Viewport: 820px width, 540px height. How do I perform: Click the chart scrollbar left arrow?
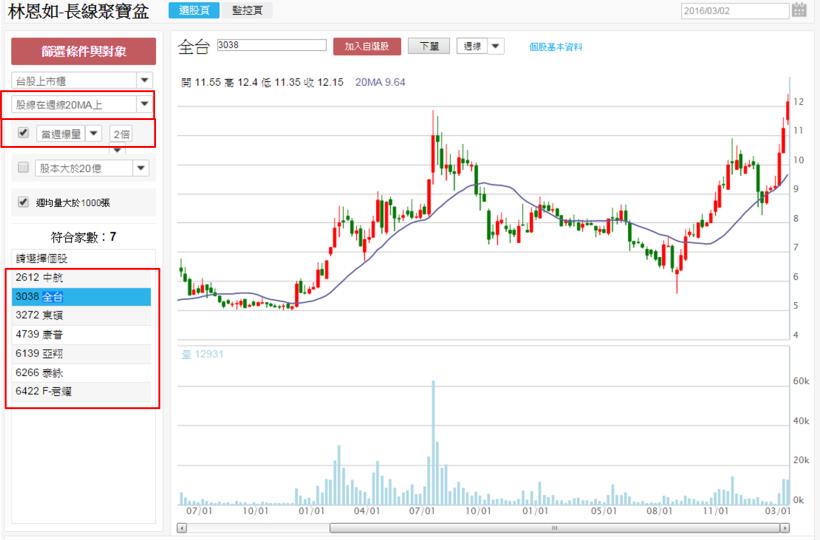(x=181, y=528)
